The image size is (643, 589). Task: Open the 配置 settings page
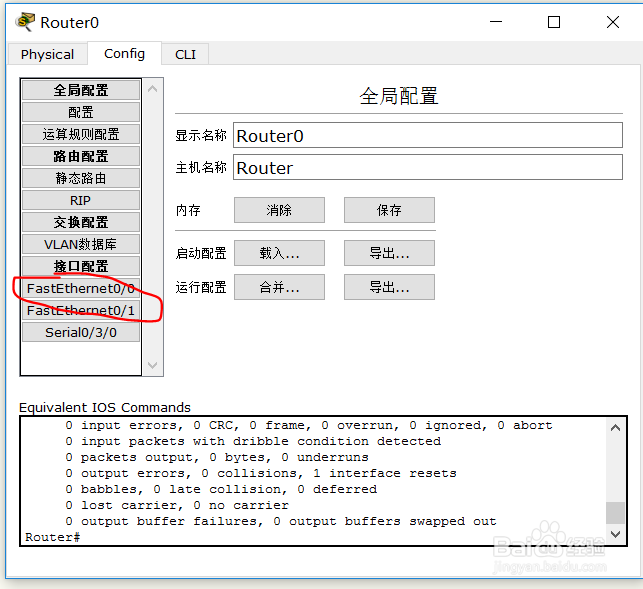(x=81, y=112)
